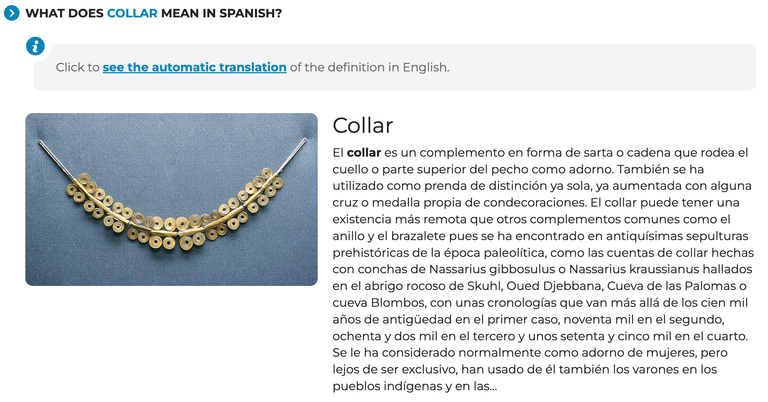Click the 'WHAT DOES' text in the heading
Viewport: 768px width, 402px height.
pyautogui.click(x=64, y=13)
